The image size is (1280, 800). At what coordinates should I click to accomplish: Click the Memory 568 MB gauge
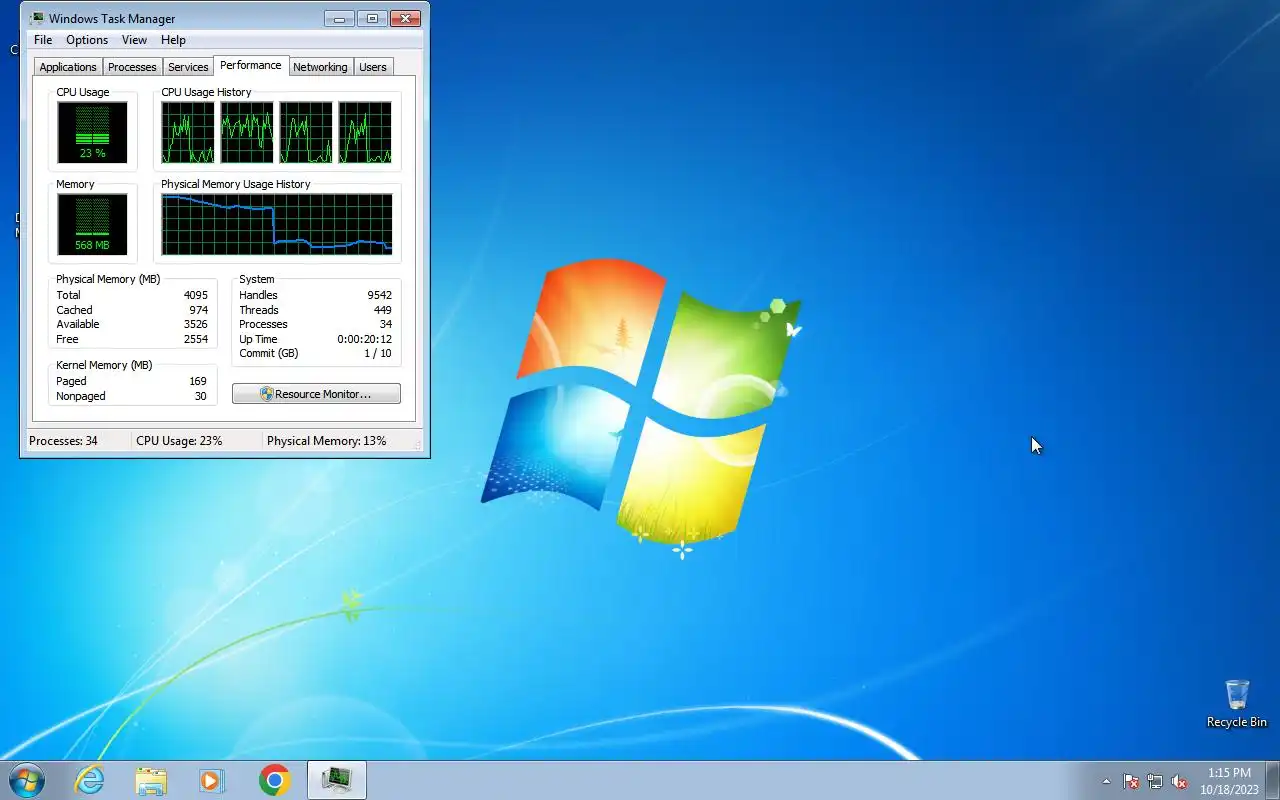coord(92,224)
